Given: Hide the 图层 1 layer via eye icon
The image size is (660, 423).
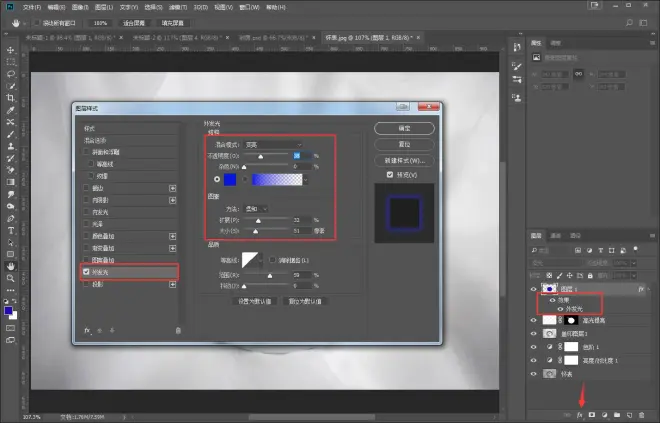Looking at the screenshot, I should [533, 289].
